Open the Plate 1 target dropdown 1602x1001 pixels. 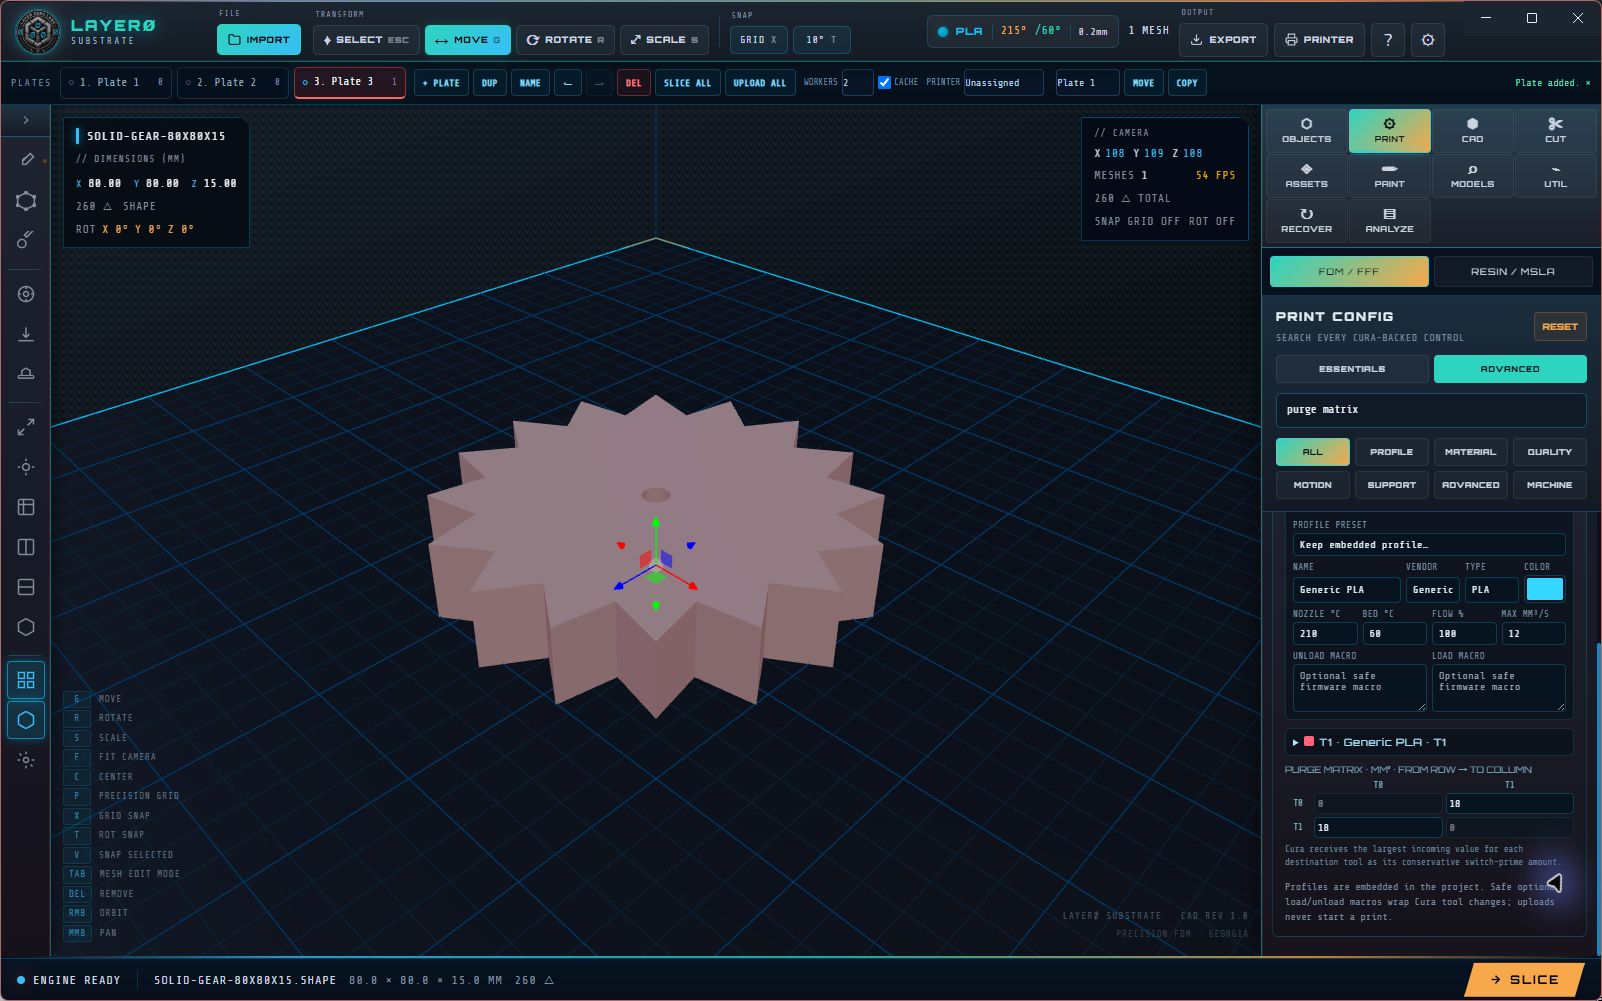[1087, 83]
